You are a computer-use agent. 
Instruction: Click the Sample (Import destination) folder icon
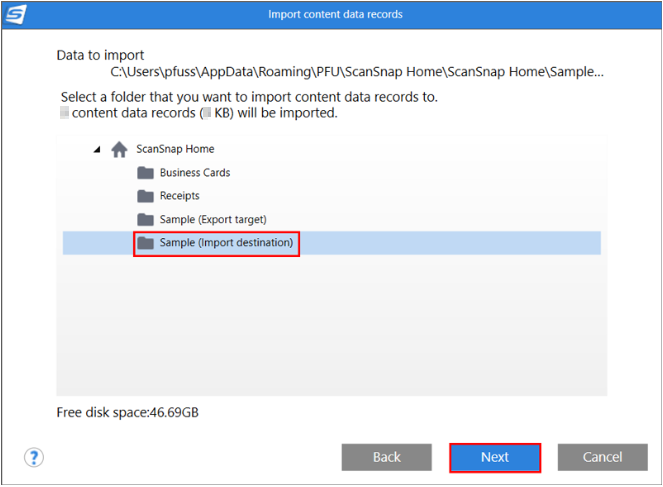coord(145,243)
